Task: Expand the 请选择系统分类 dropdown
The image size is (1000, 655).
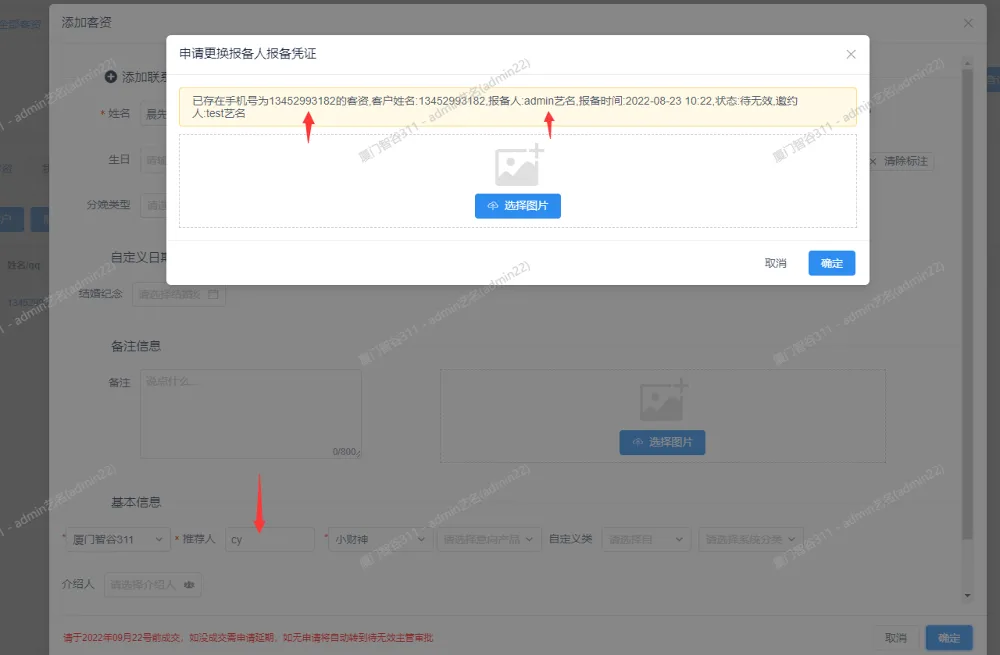Action: click(x=751, y=539)
